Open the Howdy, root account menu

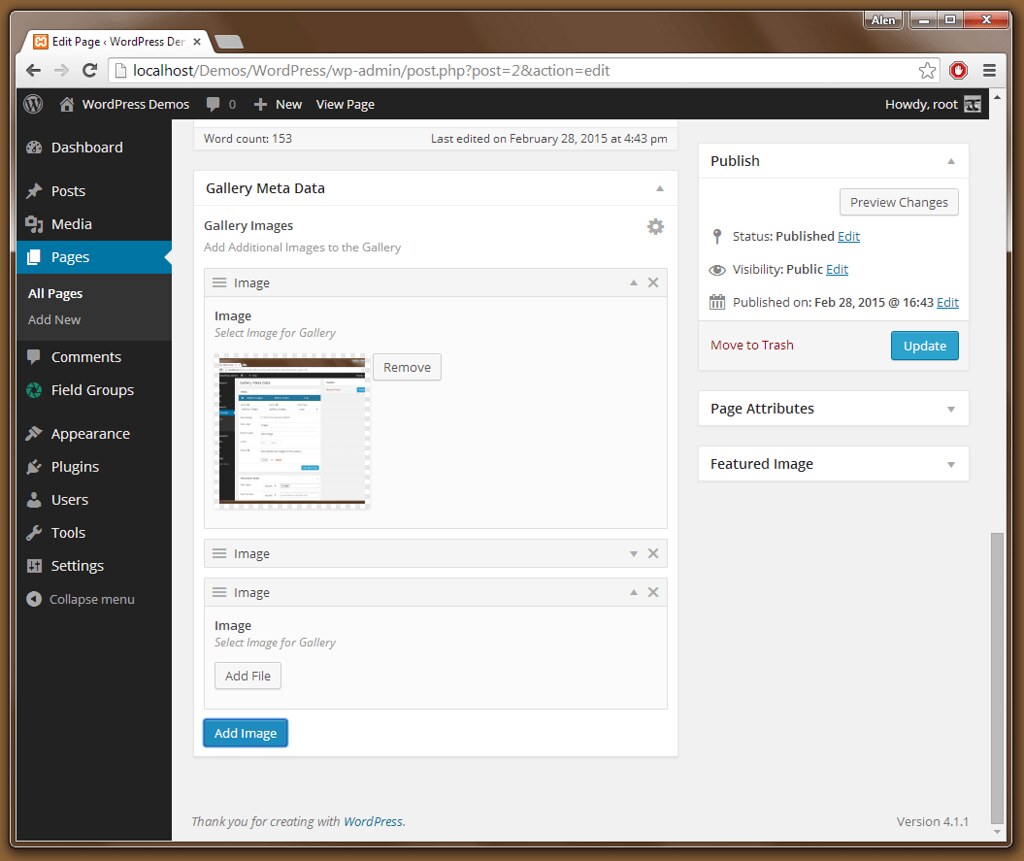click(933, 105)
